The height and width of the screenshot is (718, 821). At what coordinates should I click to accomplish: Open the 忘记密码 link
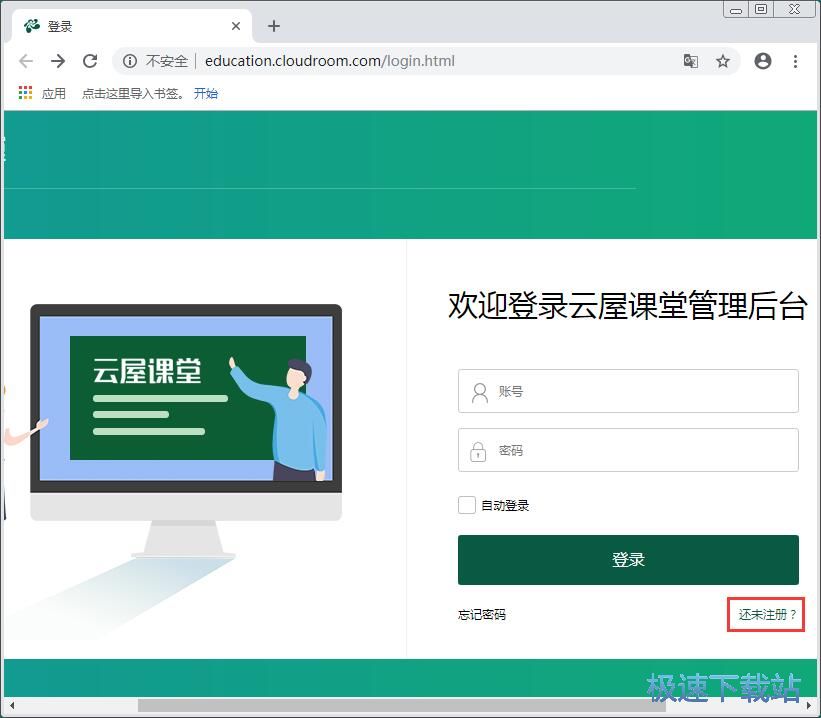tap(481, 614)
